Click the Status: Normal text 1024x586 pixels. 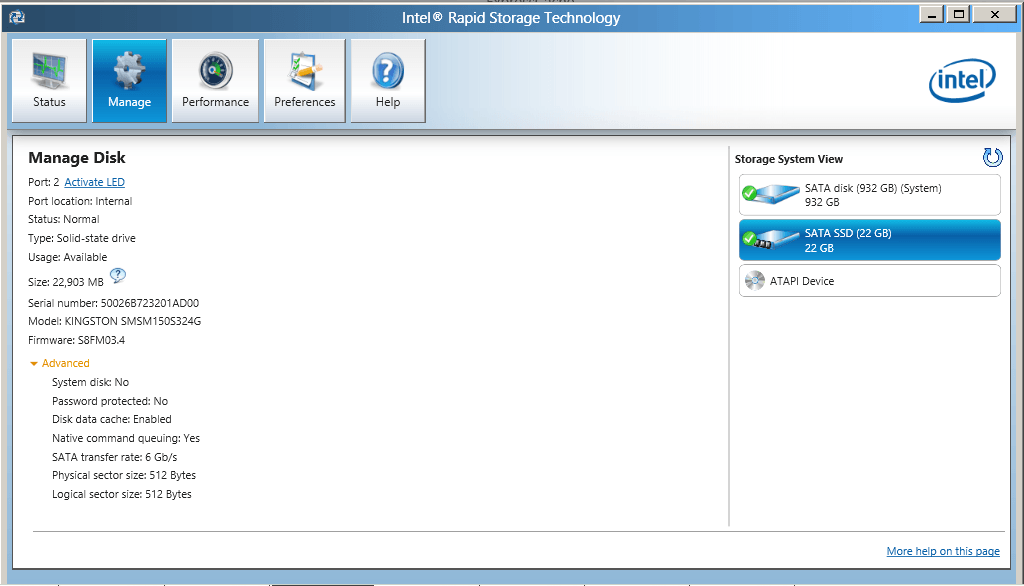coord(63,220)
